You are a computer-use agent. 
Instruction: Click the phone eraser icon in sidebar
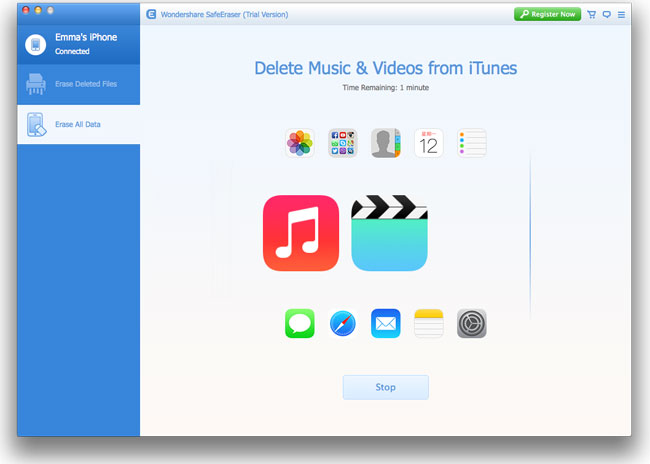[36, 124]
